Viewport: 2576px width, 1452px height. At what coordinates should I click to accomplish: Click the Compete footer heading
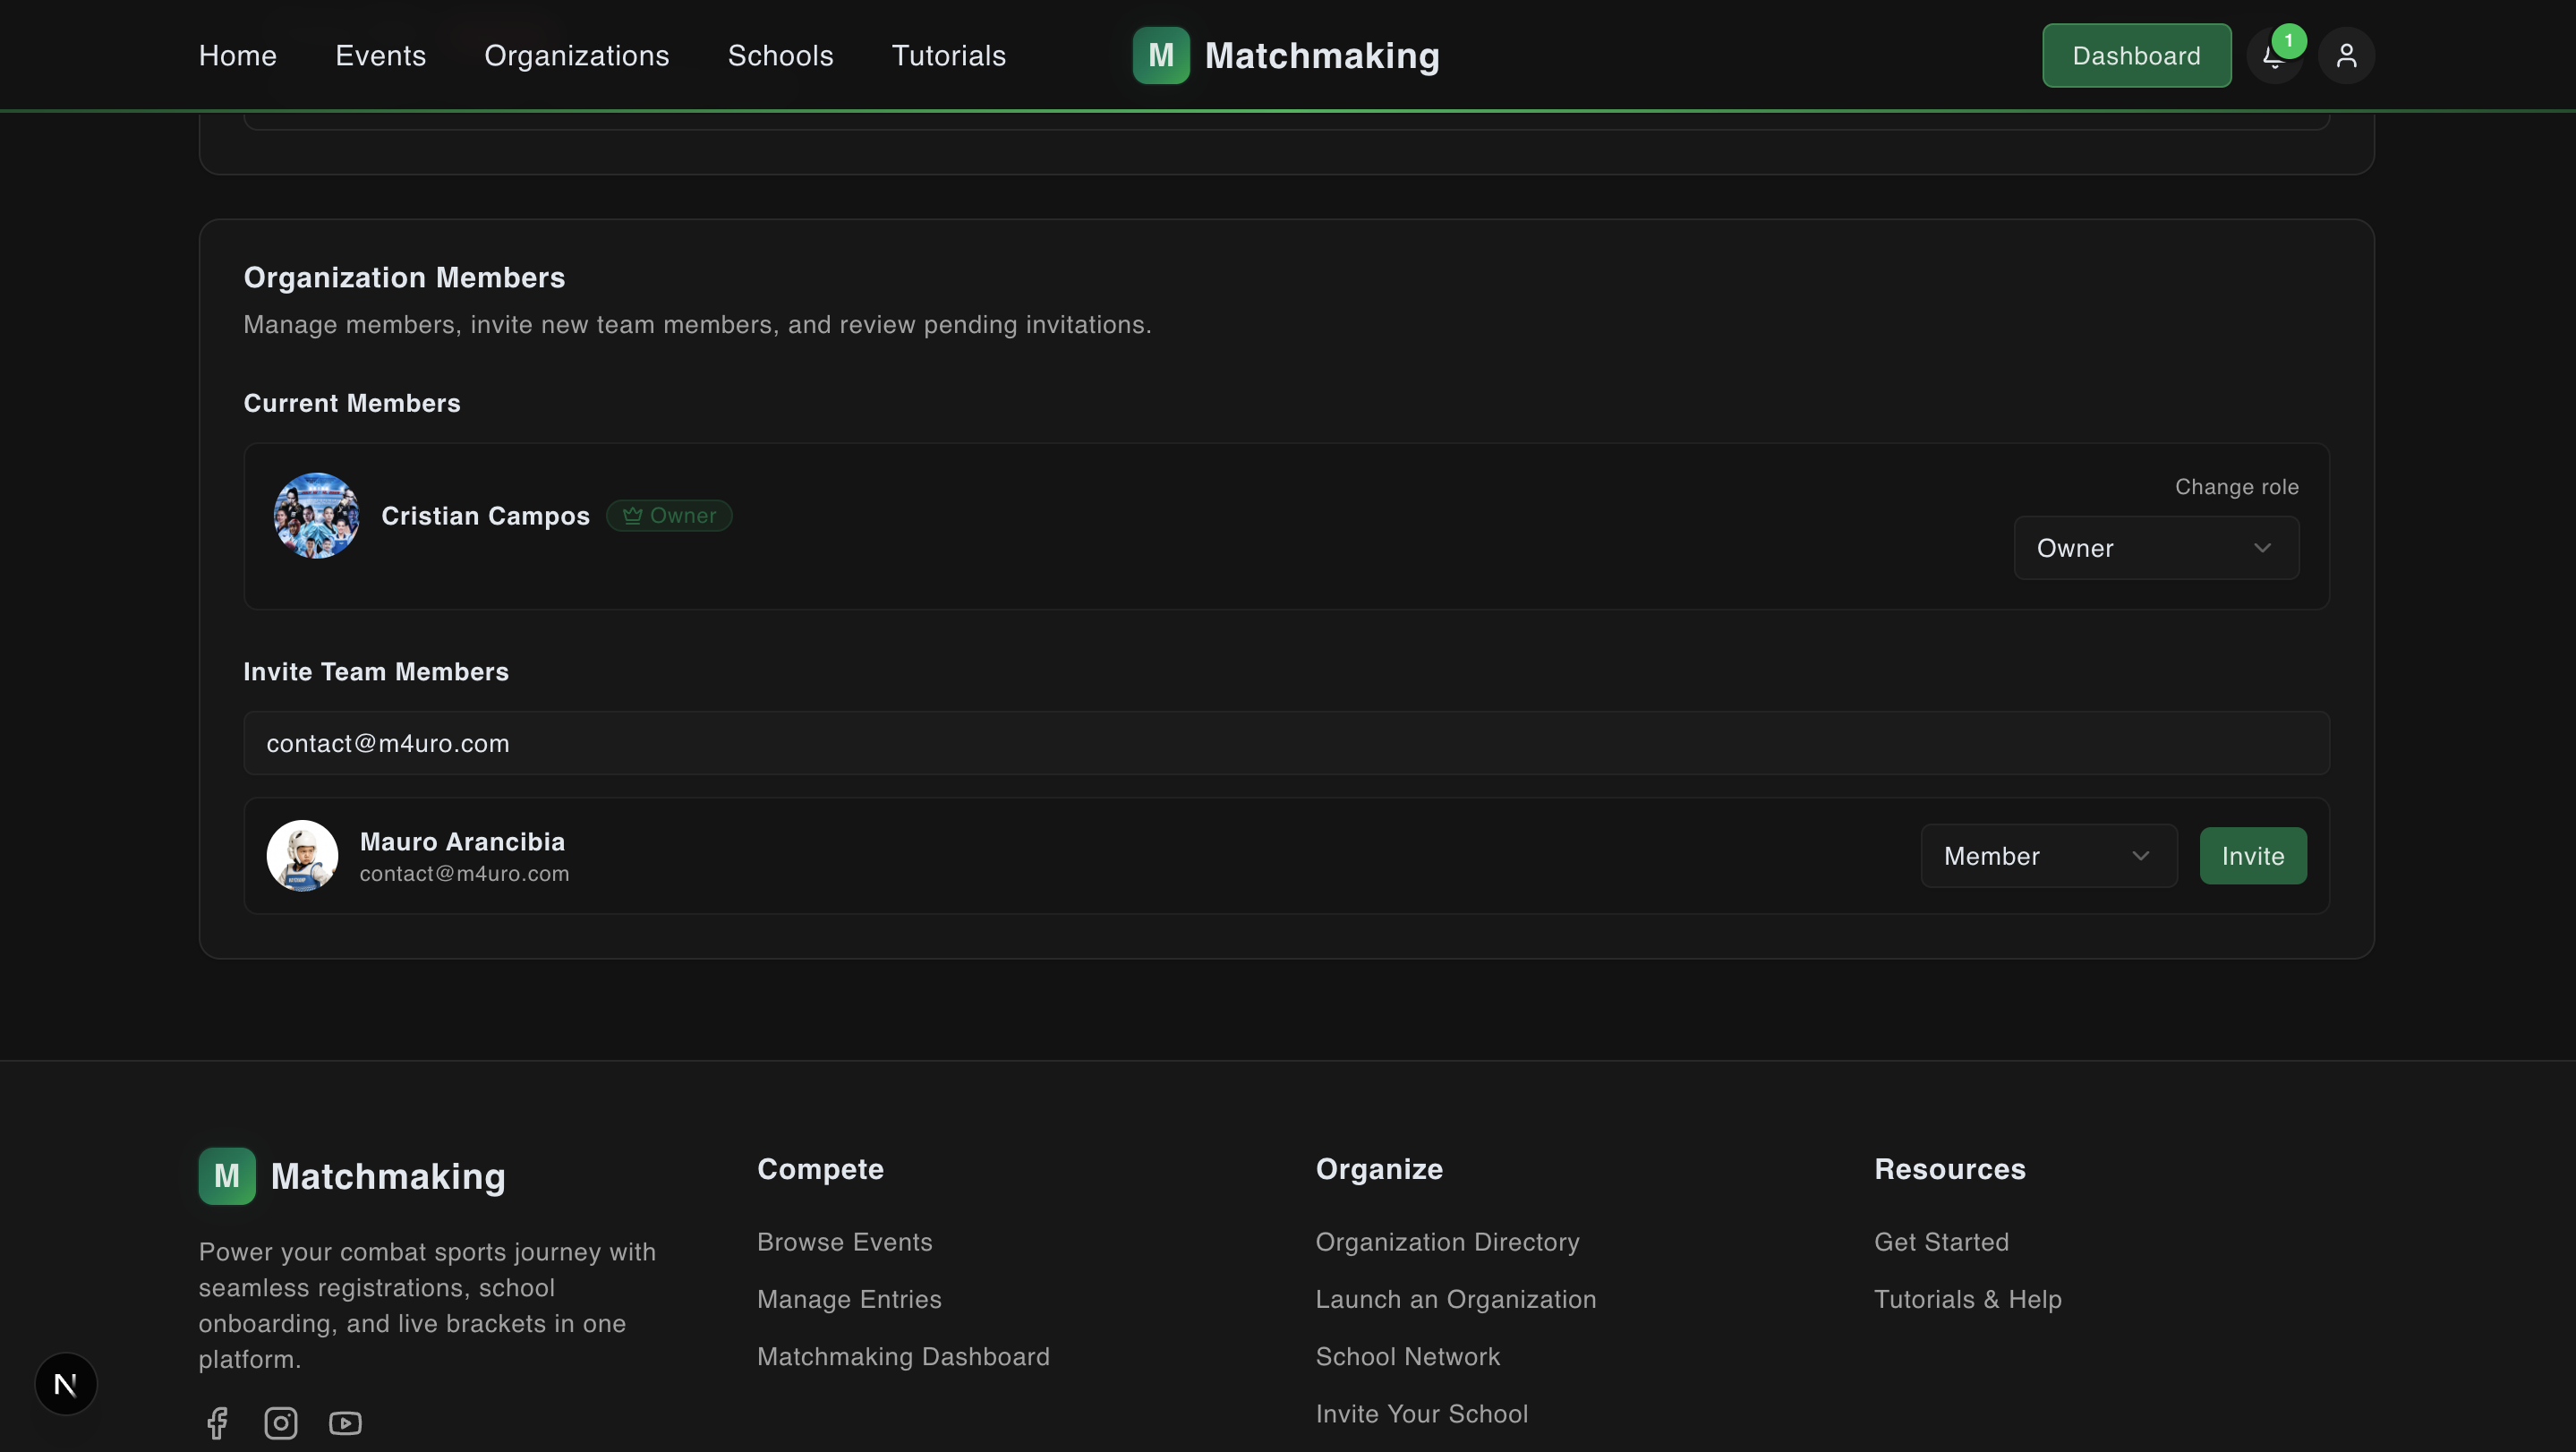point(820,1170)
